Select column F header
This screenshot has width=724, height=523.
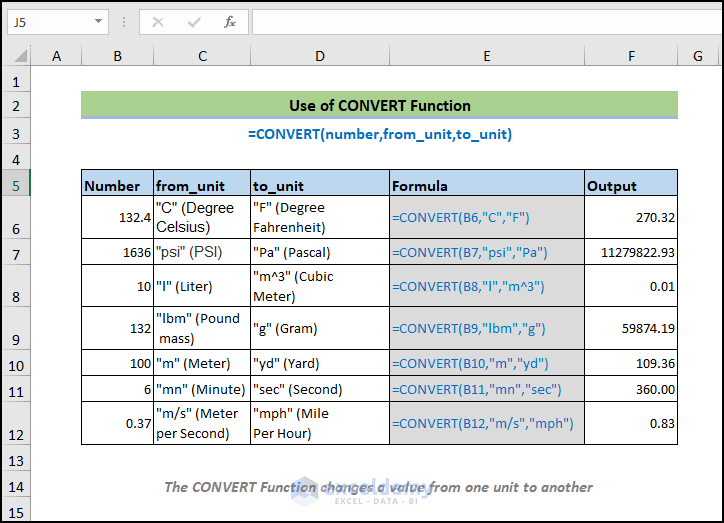[x=631, y=56]
